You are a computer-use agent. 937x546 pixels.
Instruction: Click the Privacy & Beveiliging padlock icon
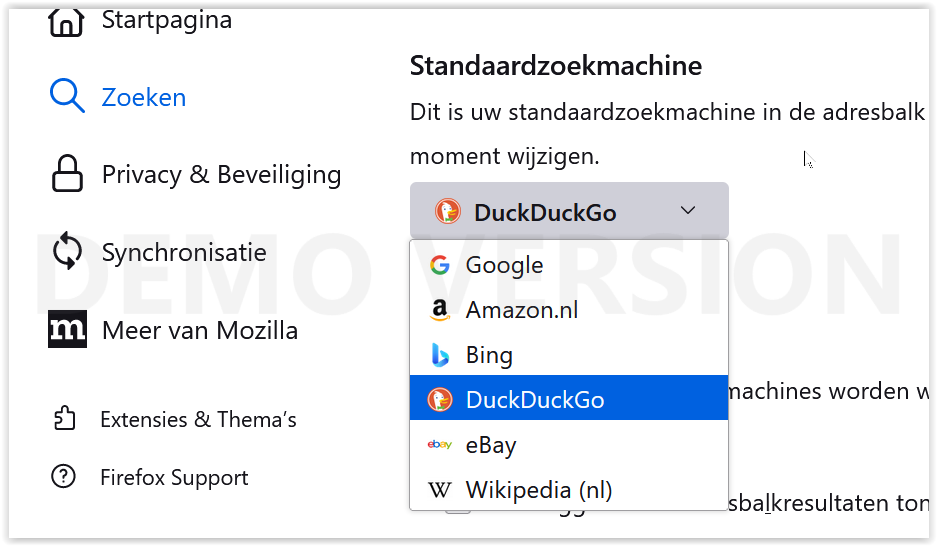tap(67, 173)
